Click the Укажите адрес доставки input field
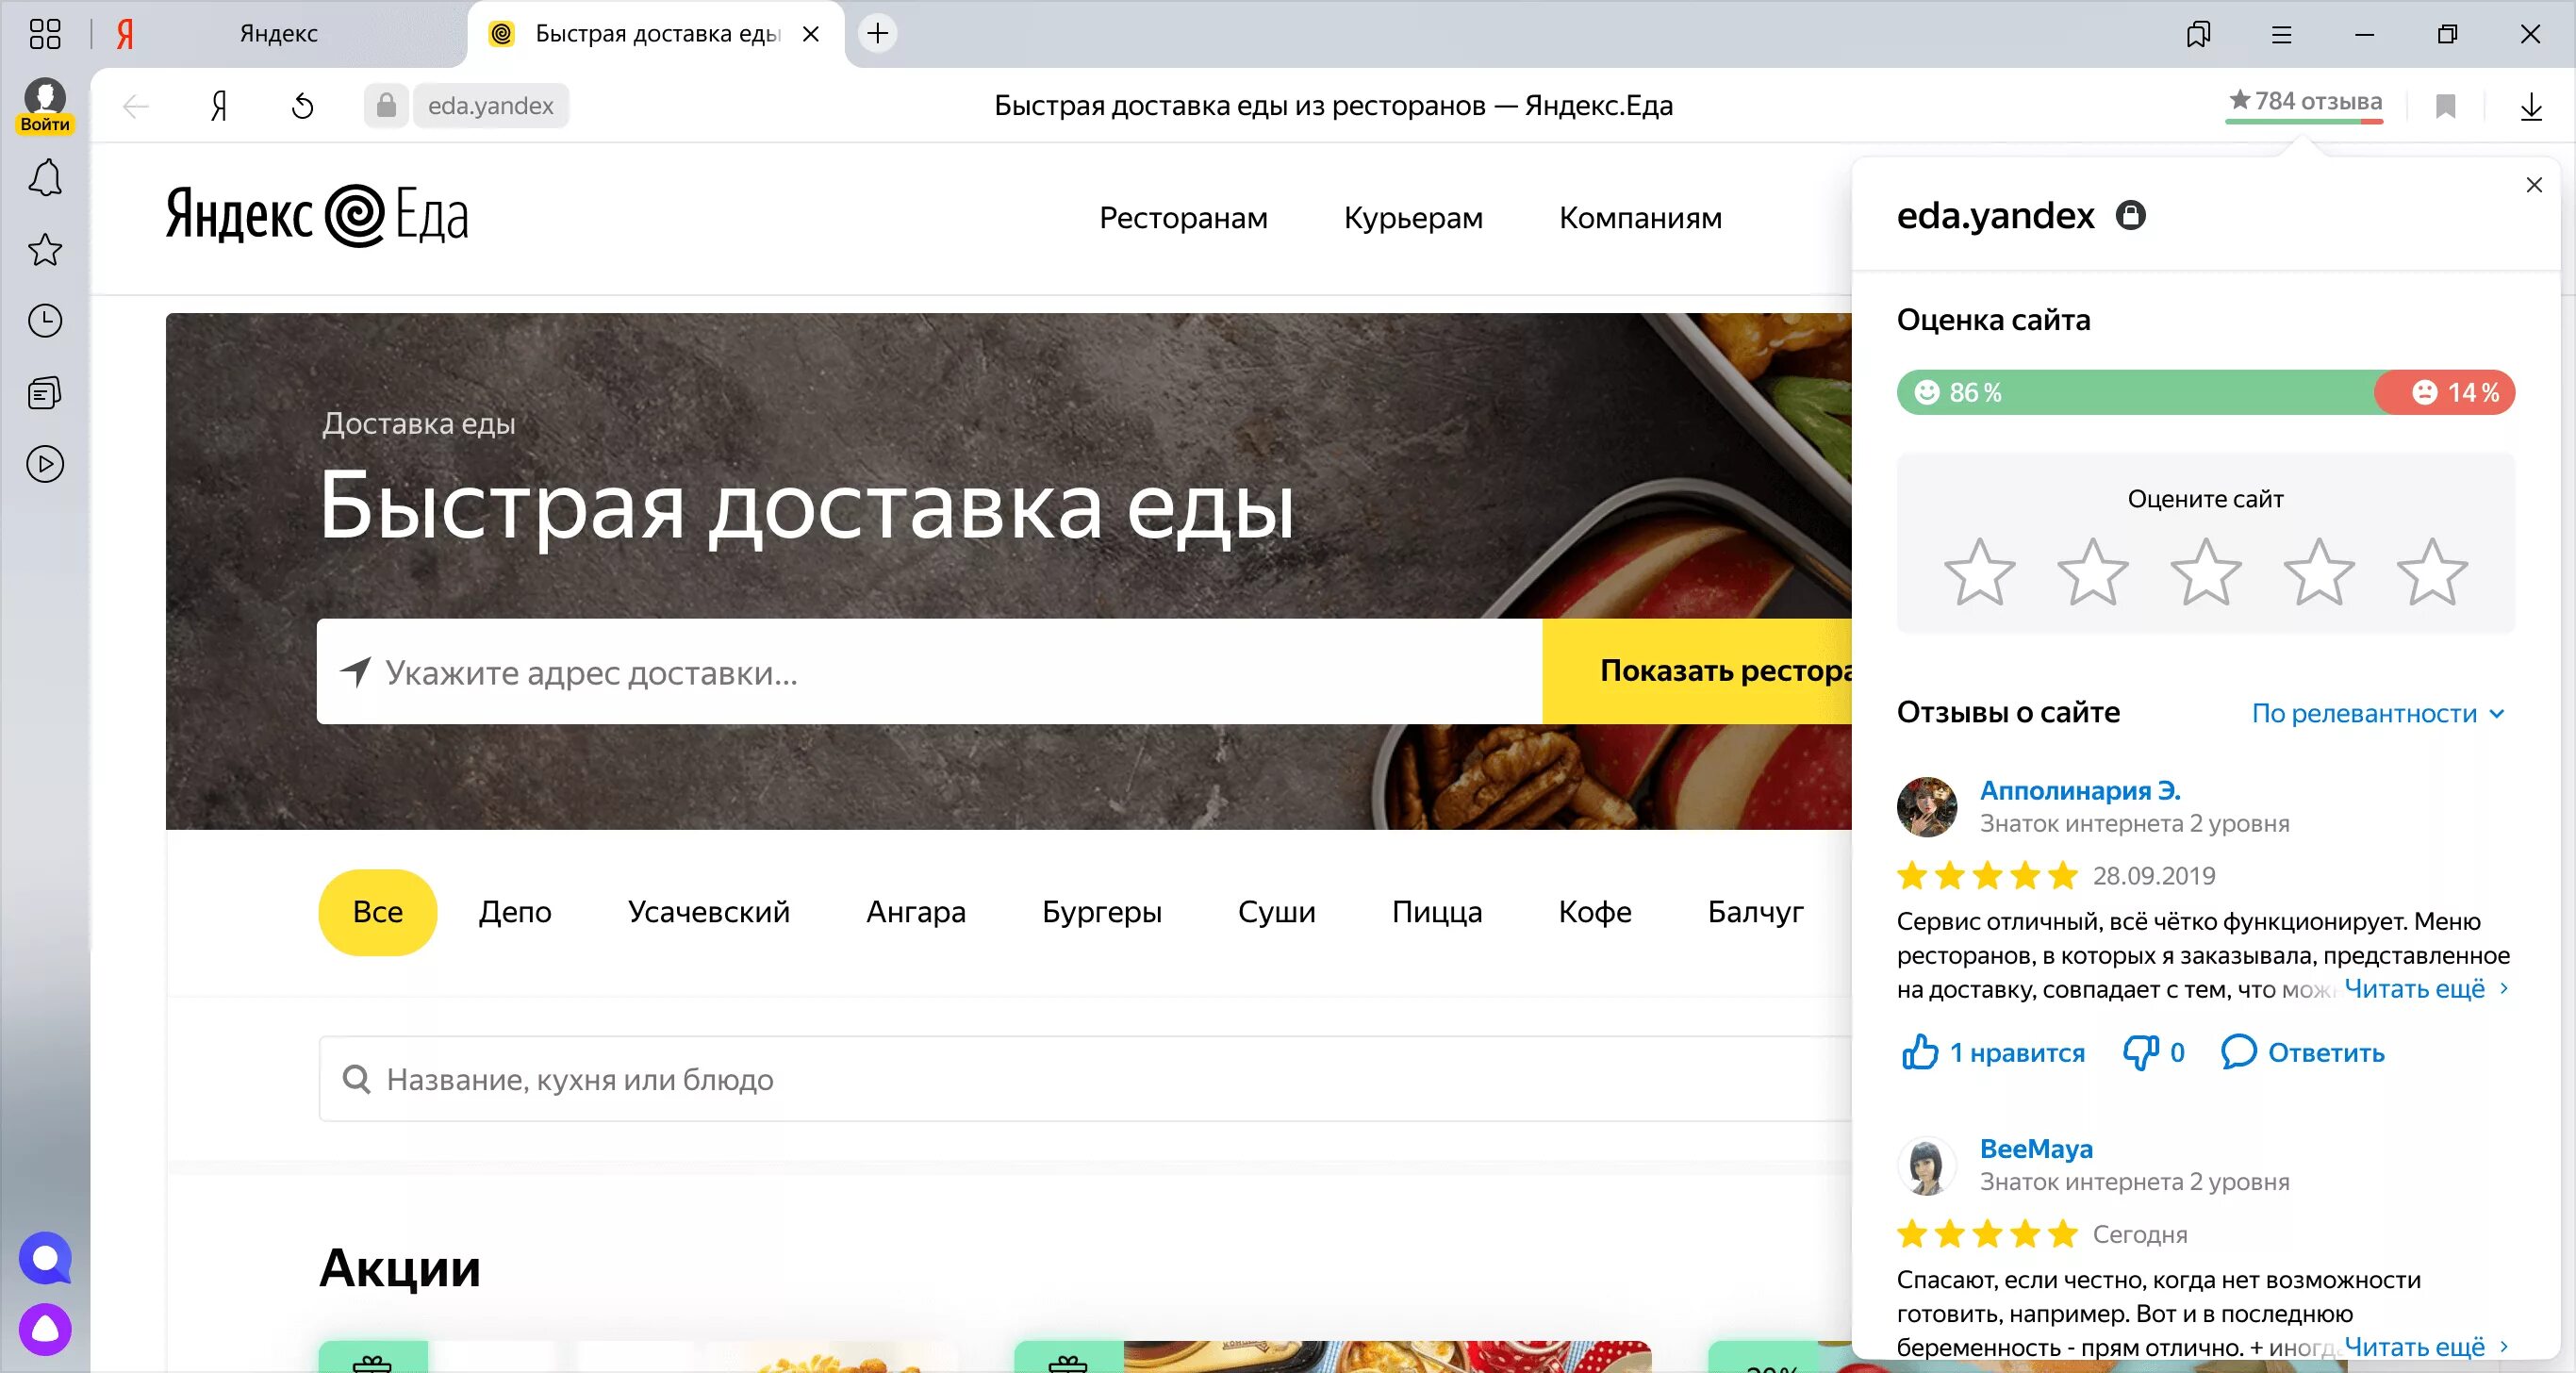The width and height of the screenshot is (2576, 1373). click(930, 672)
